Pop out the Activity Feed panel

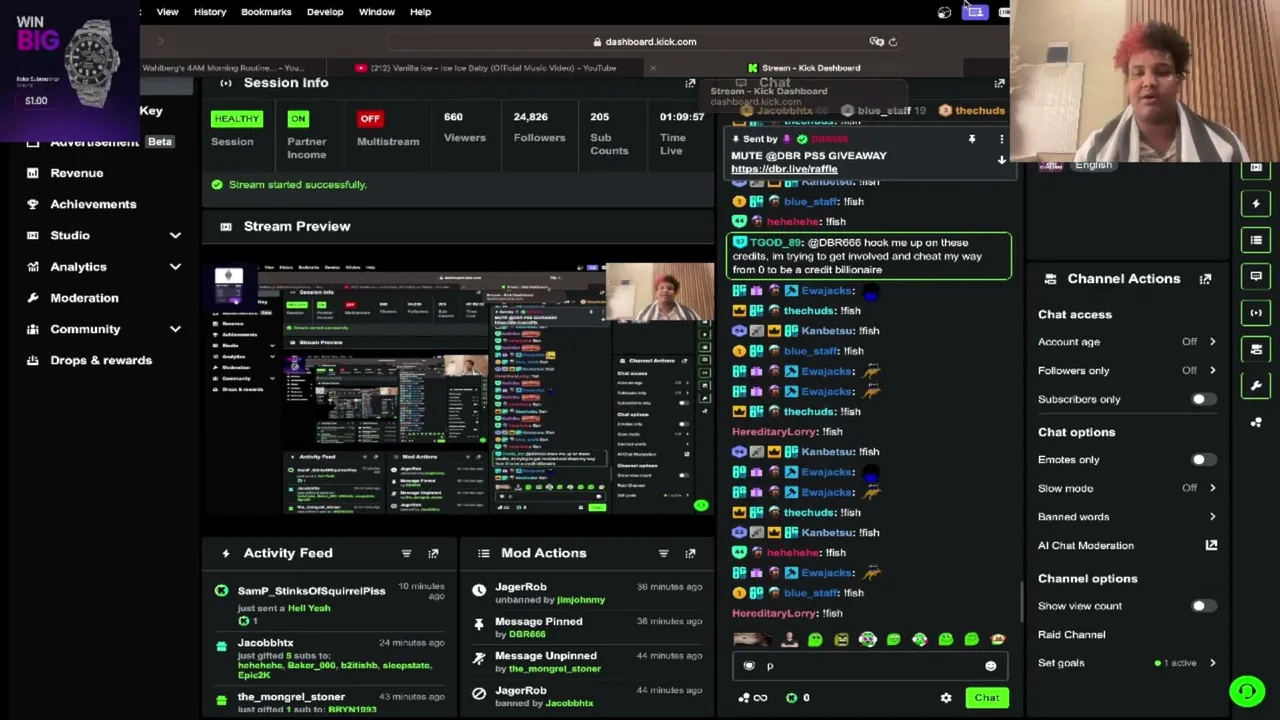click(433, 553)
